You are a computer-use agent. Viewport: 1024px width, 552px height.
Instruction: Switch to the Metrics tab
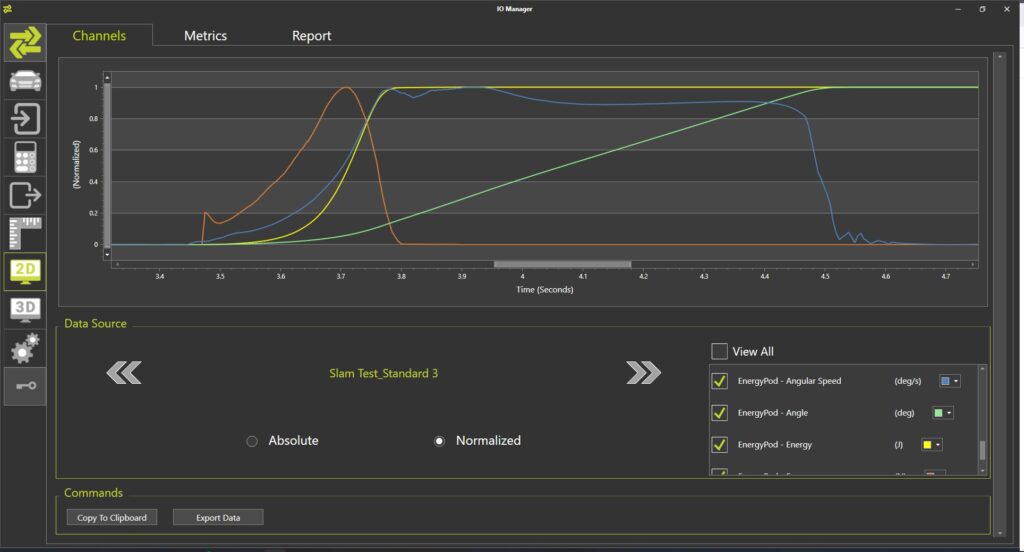pos(205,36)
